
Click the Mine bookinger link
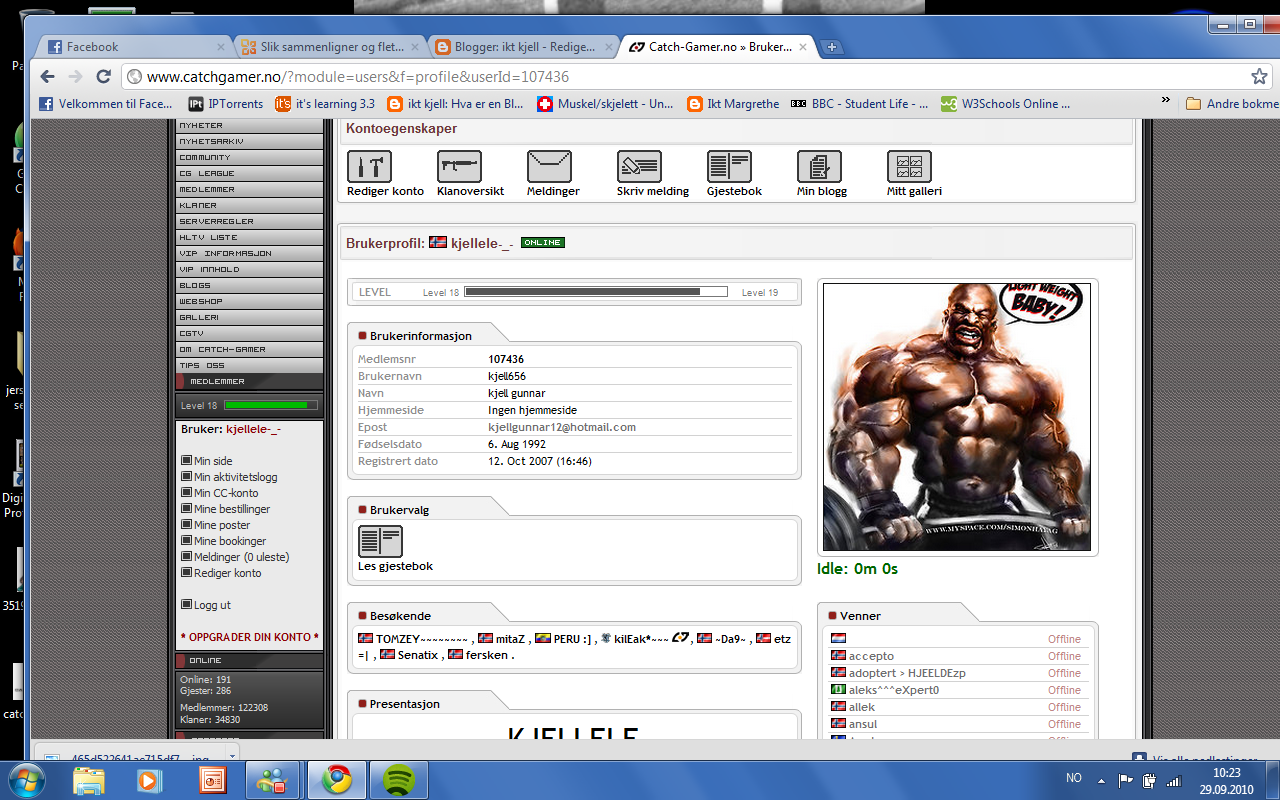coord(230,541)
